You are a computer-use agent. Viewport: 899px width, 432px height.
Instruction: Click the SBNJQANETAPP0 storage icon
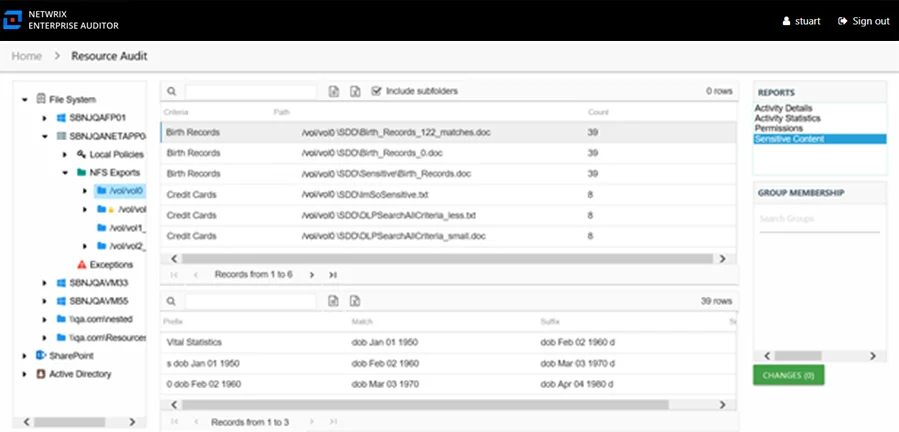click(x=61, y=136)
